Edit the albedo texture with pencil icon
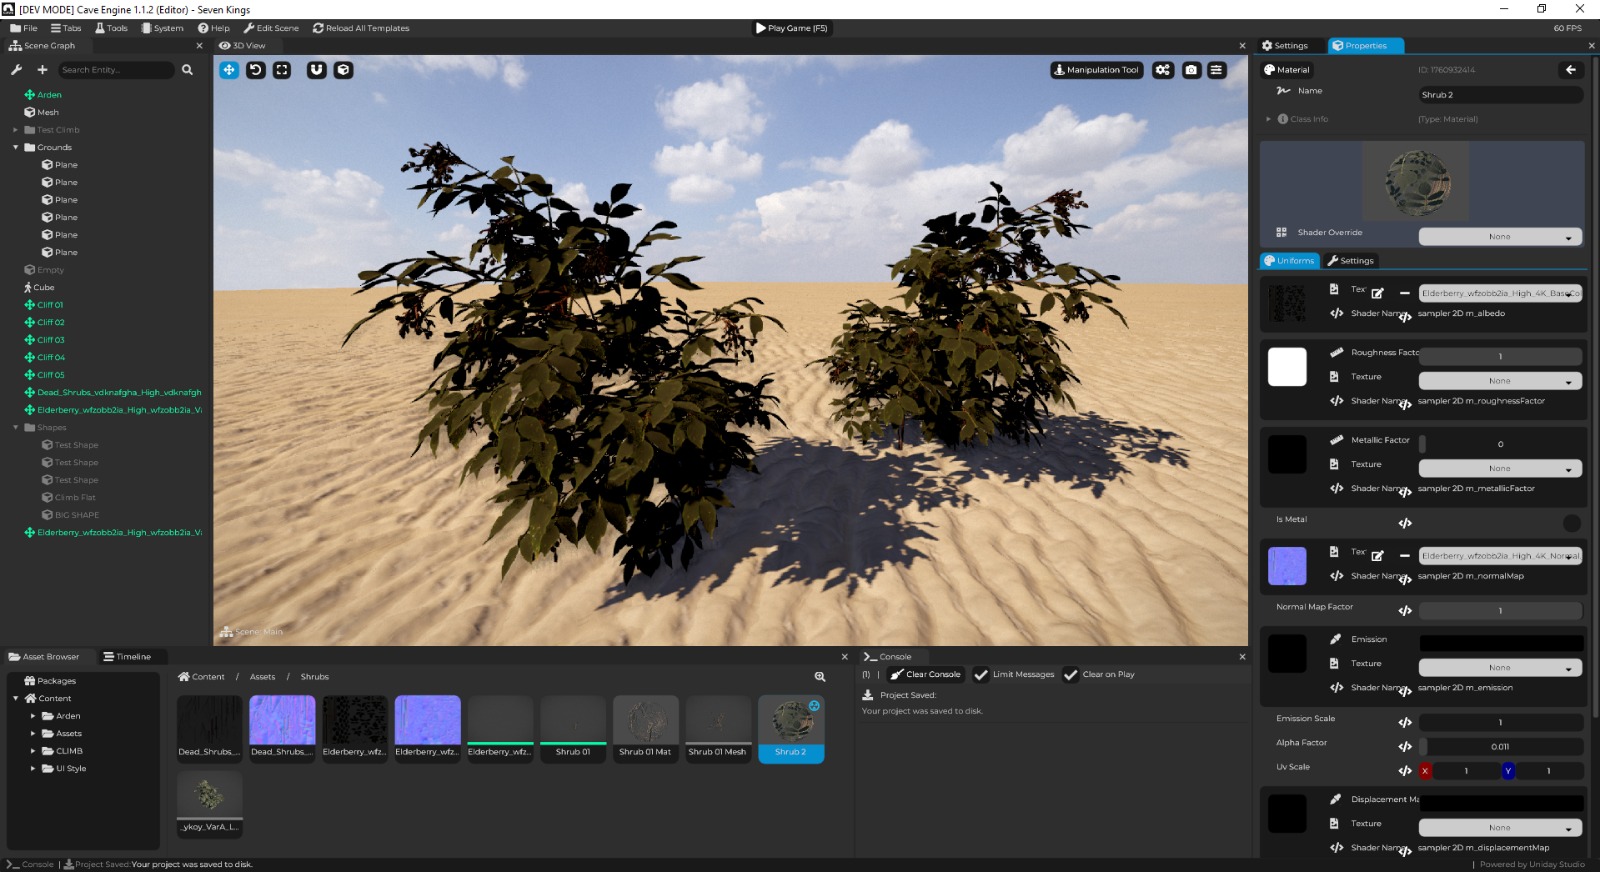This screenshot has height=872, width=1600. click(1377, 293)
